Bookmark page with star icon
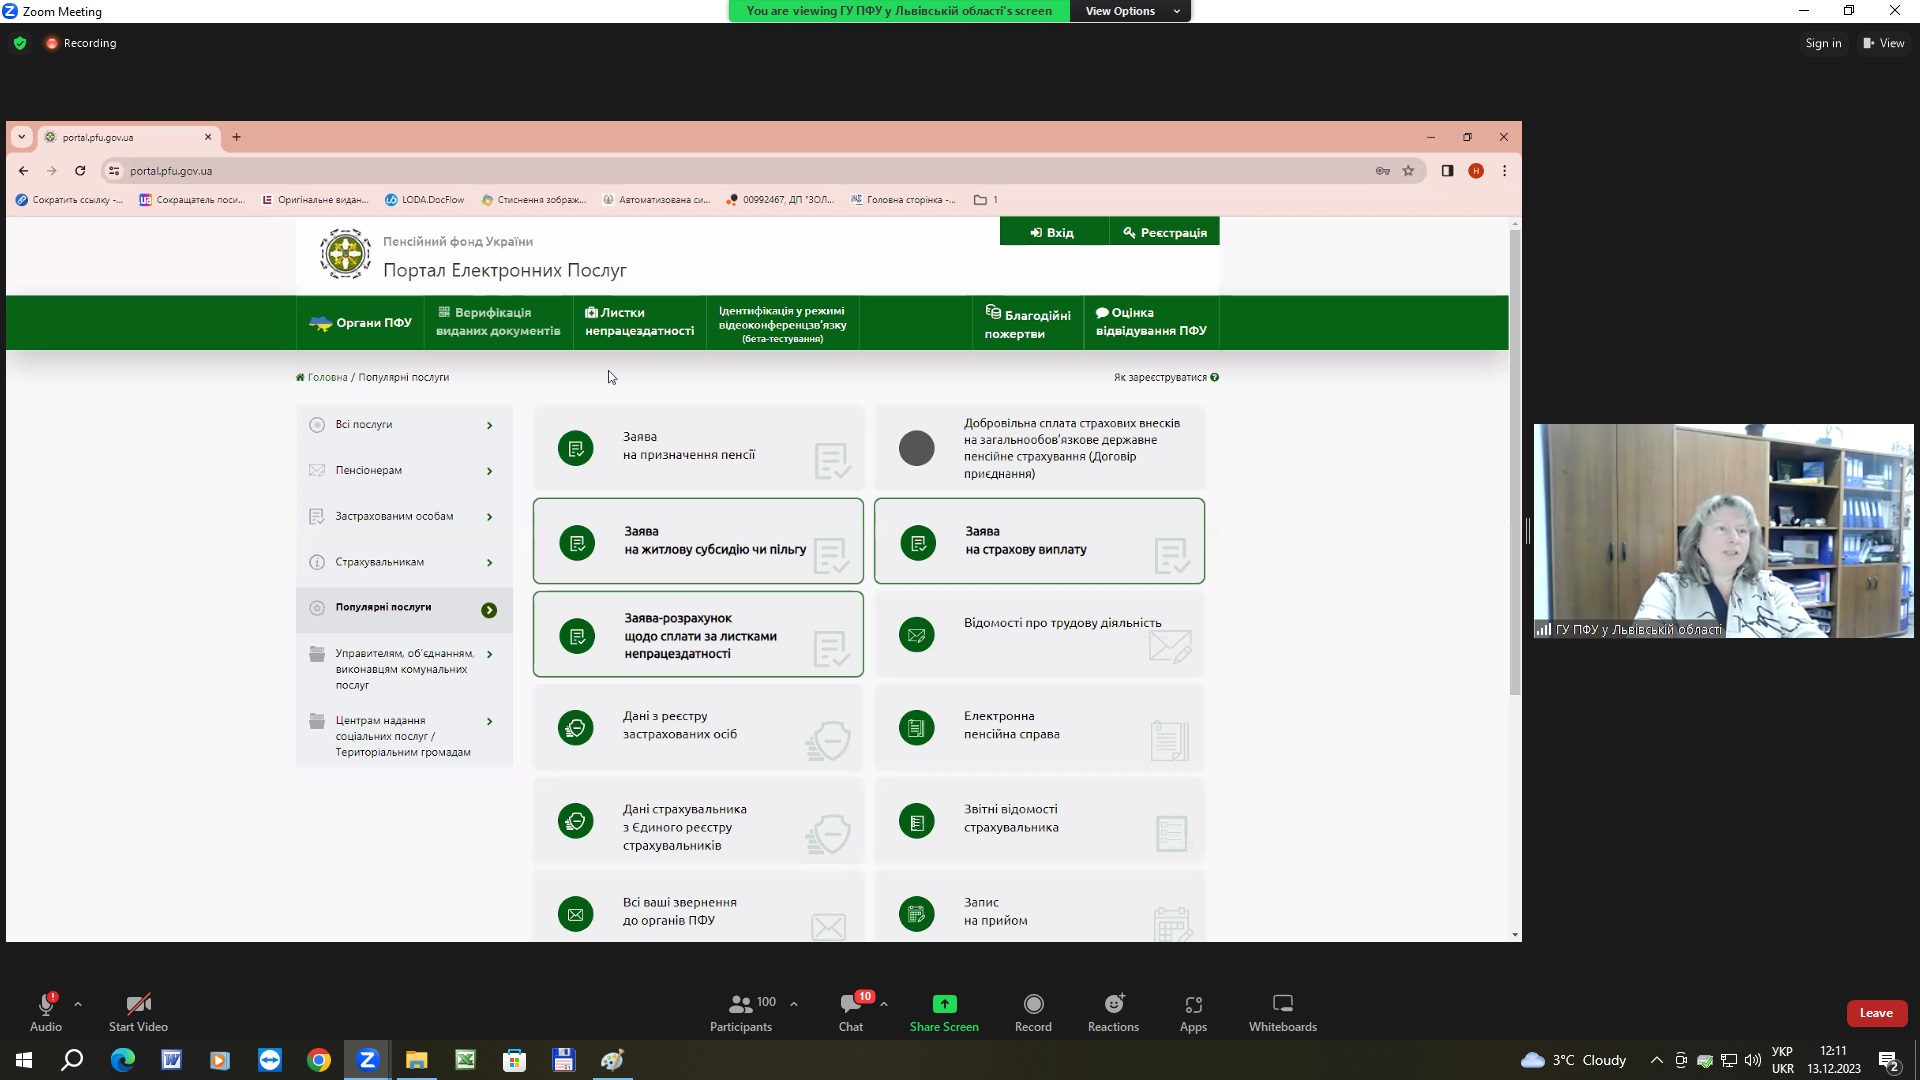Screen dimensions: 1920x1080 tap(1408, 171)
